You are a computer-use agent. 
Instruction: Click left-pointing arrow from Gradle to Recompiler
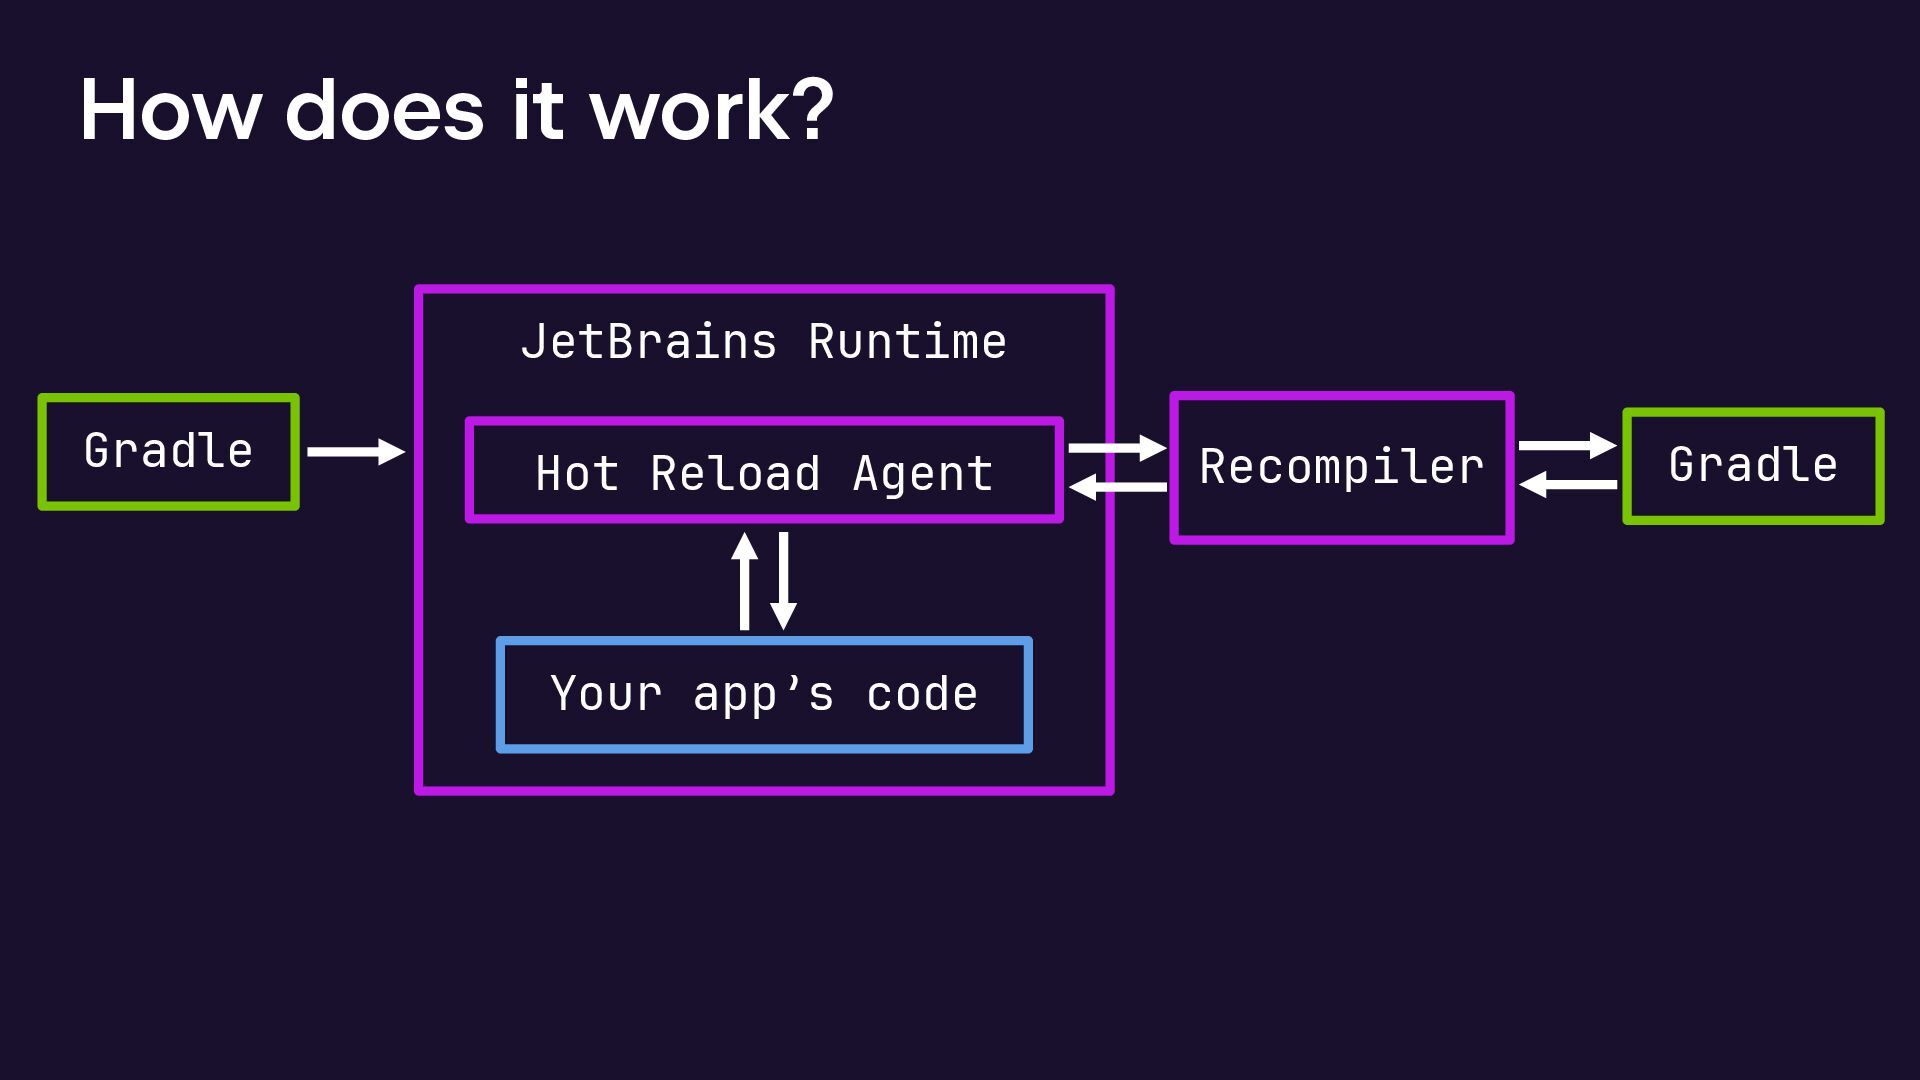[x=1567, y=485]
